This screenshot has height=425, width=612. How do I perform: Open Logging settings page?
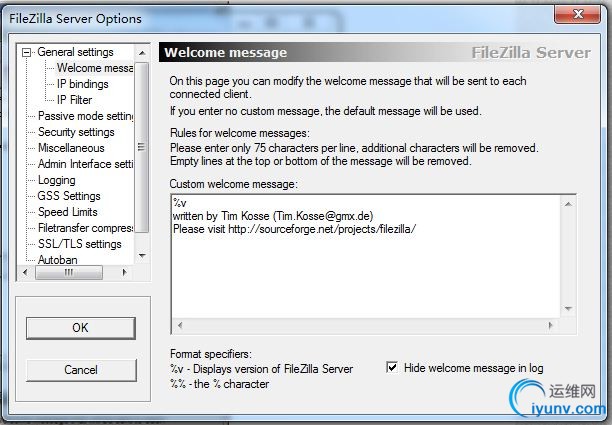coord(57,180)
